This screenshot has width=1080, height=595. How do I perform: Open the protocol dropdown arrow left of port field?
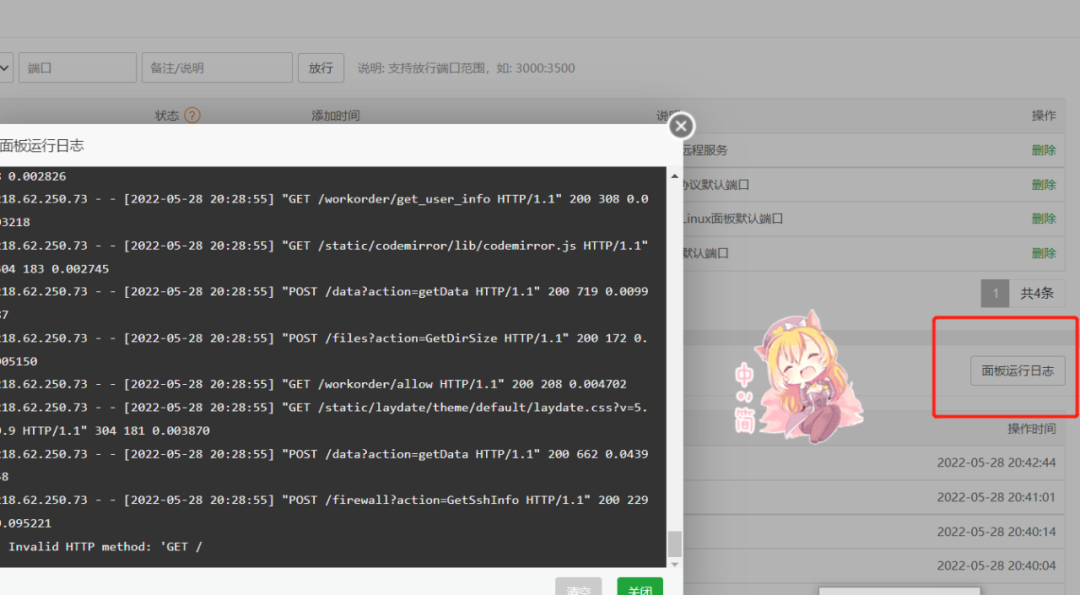[x=6, y=67]
